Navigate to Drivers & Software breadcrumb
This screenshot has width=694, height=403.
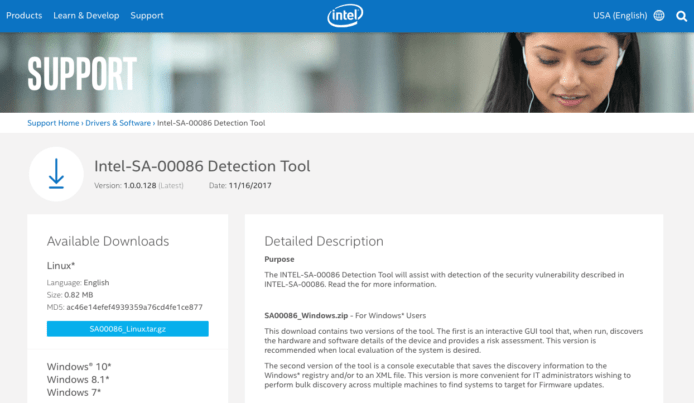click(x=117, y=123)
